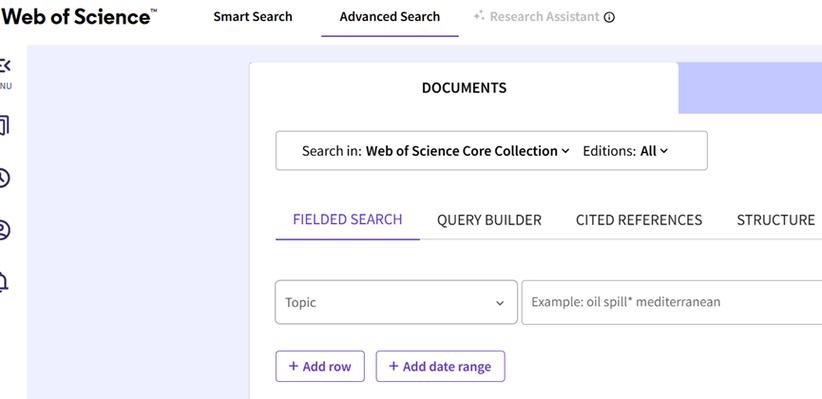Open Web of Science Core Collection dropdown
Image resolution: width=822 pixels, height=399 pixels.
pos(467,151)
